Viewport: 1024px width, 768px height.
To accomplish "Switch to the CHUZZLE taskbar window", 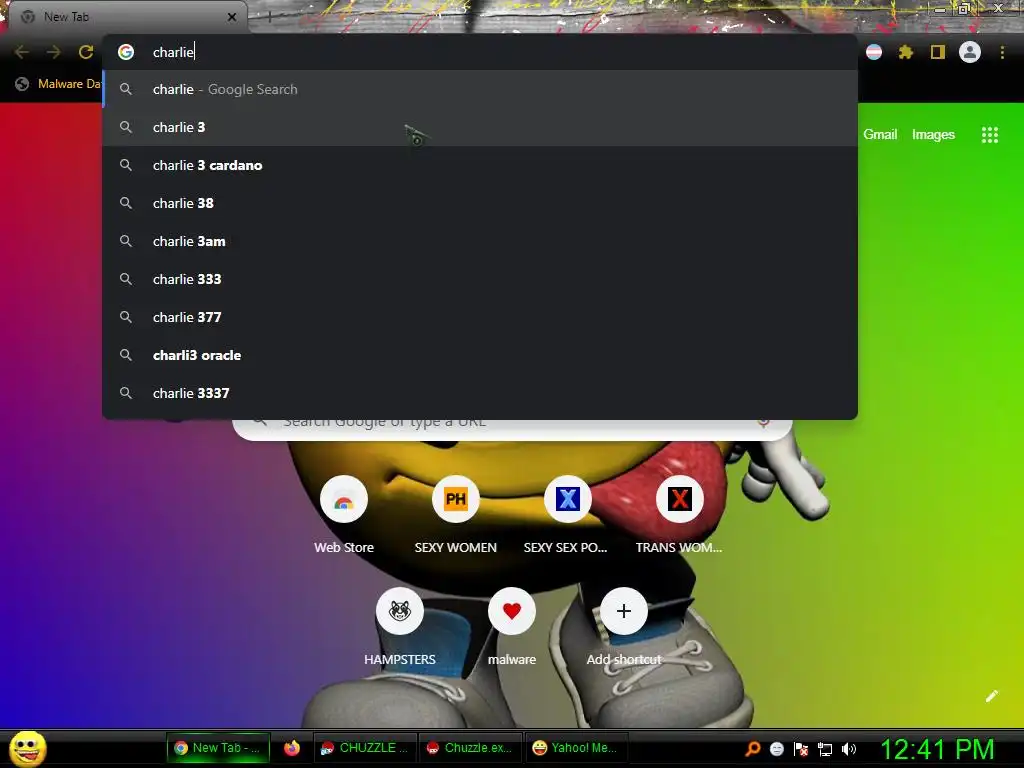I will [364, 748].
